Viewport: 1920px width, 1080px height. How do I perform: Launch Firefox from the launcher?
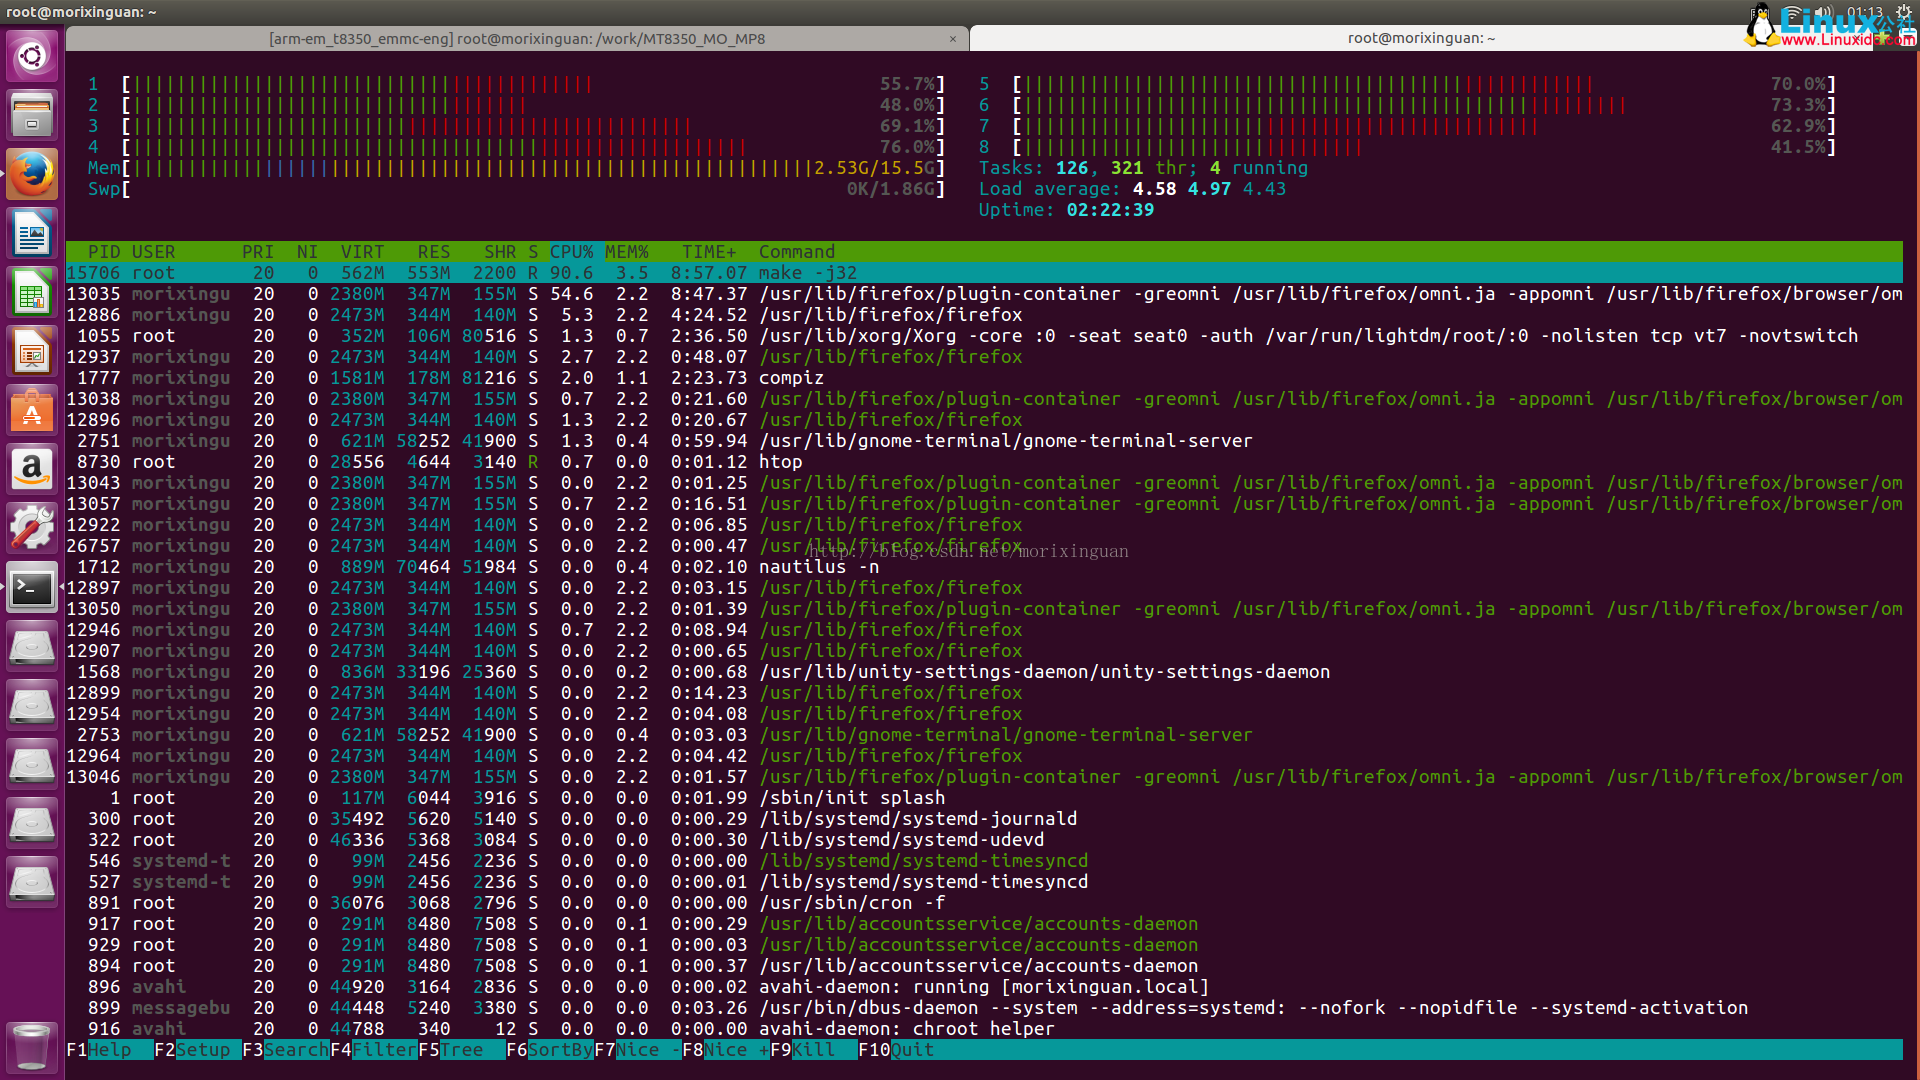click(32, 175)
